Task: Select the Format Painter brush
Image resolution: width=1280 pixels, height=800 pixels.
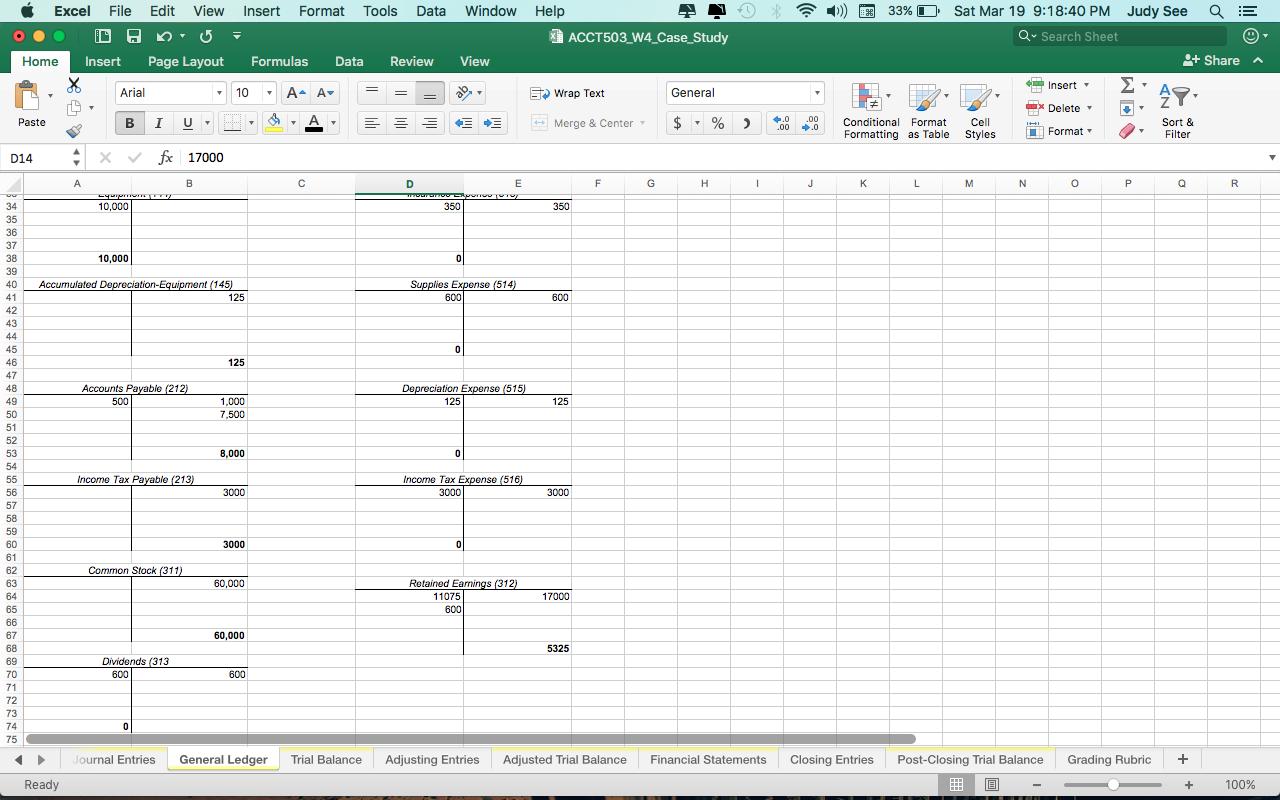Action: click(x=74, y=131)
